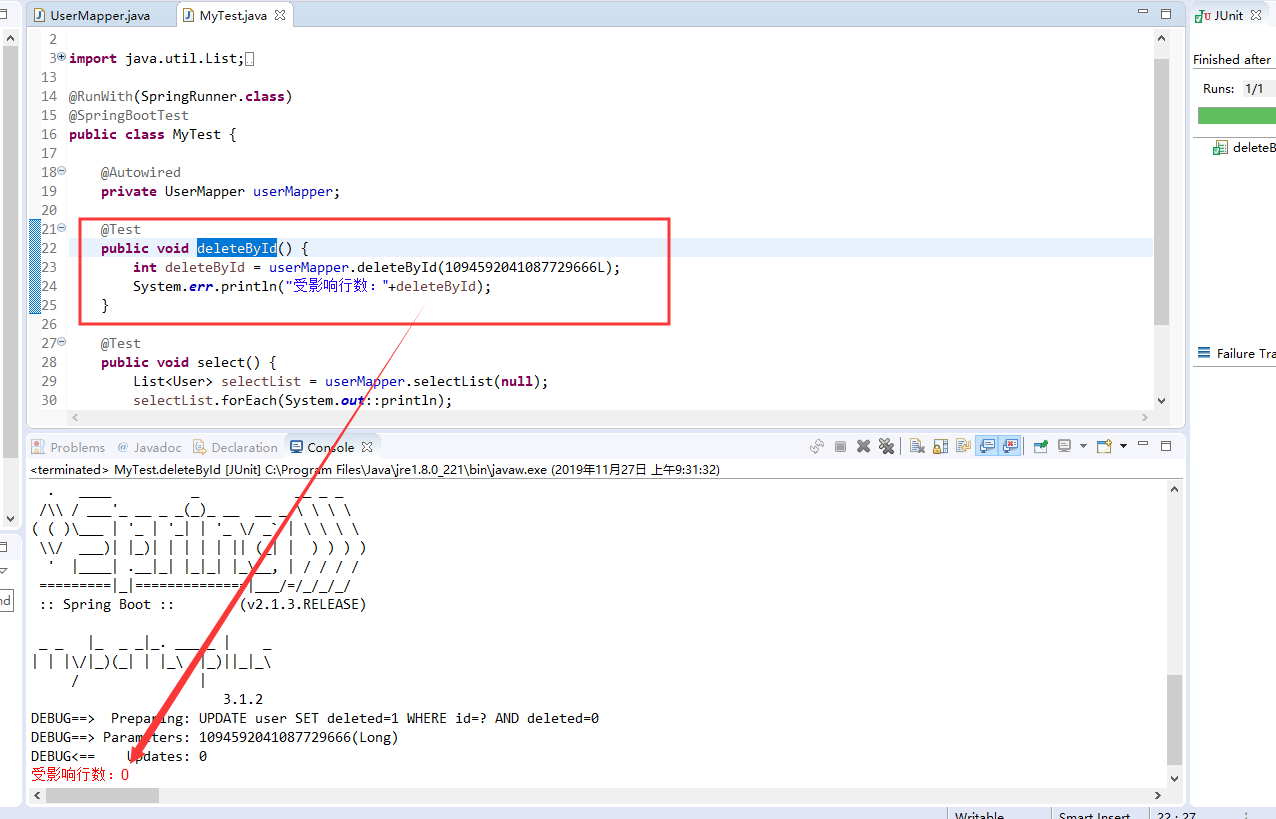
Task: Minimize the Console panel
Action: (x=1143, y=445)
